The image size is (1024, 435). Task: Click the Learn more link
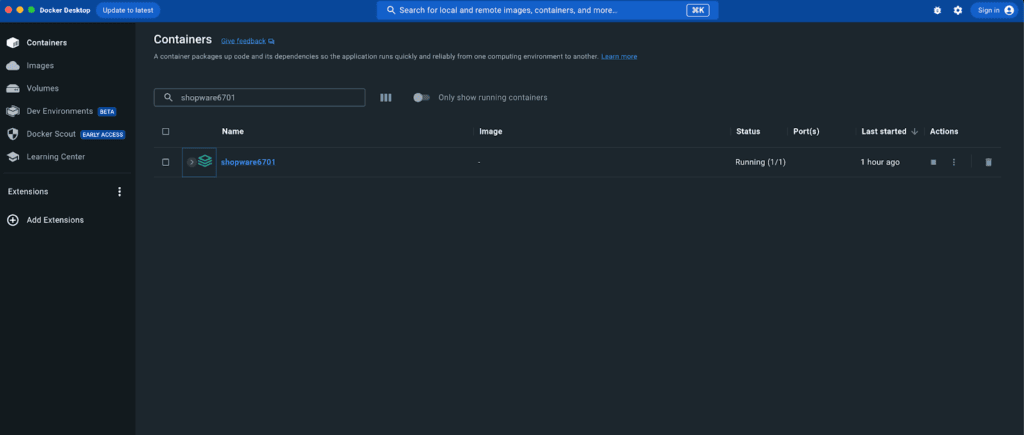pos(619,57)
